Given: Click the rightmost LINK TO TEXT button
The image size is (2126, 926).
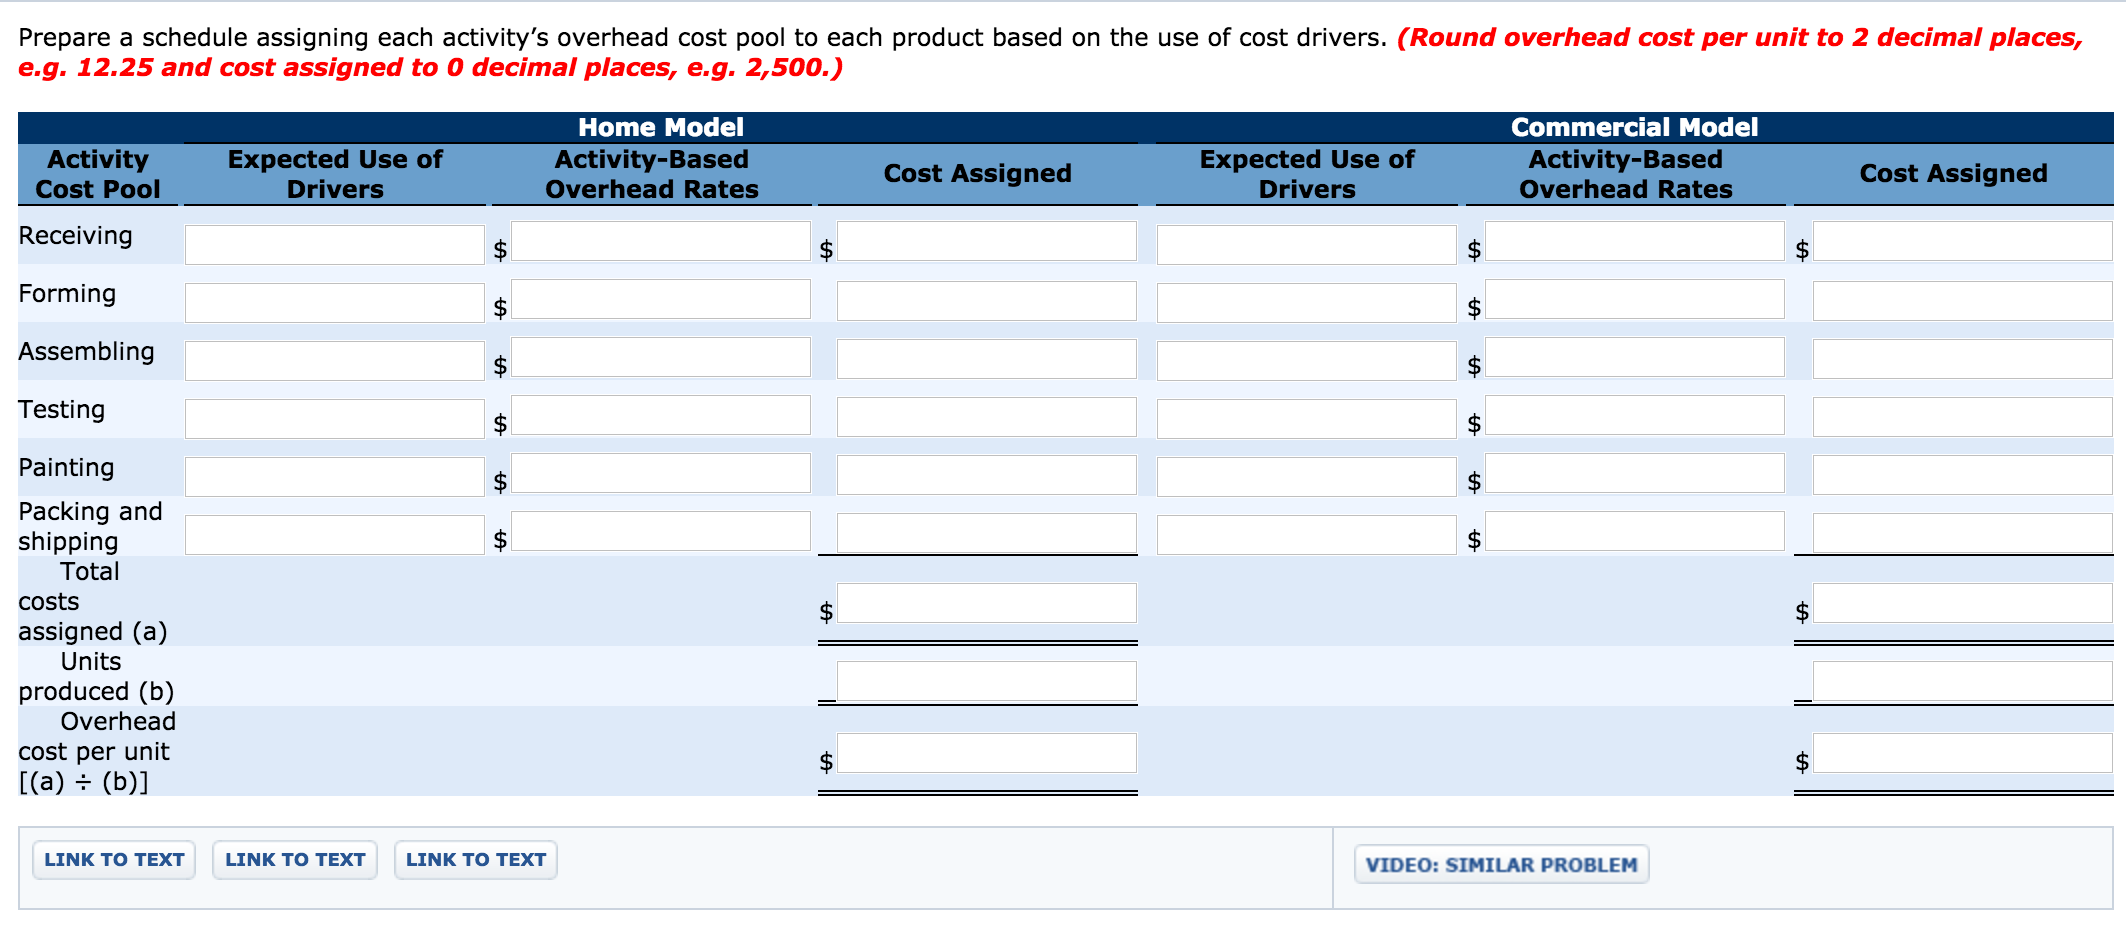Looking at the screenshot, I should pos(476,860).
